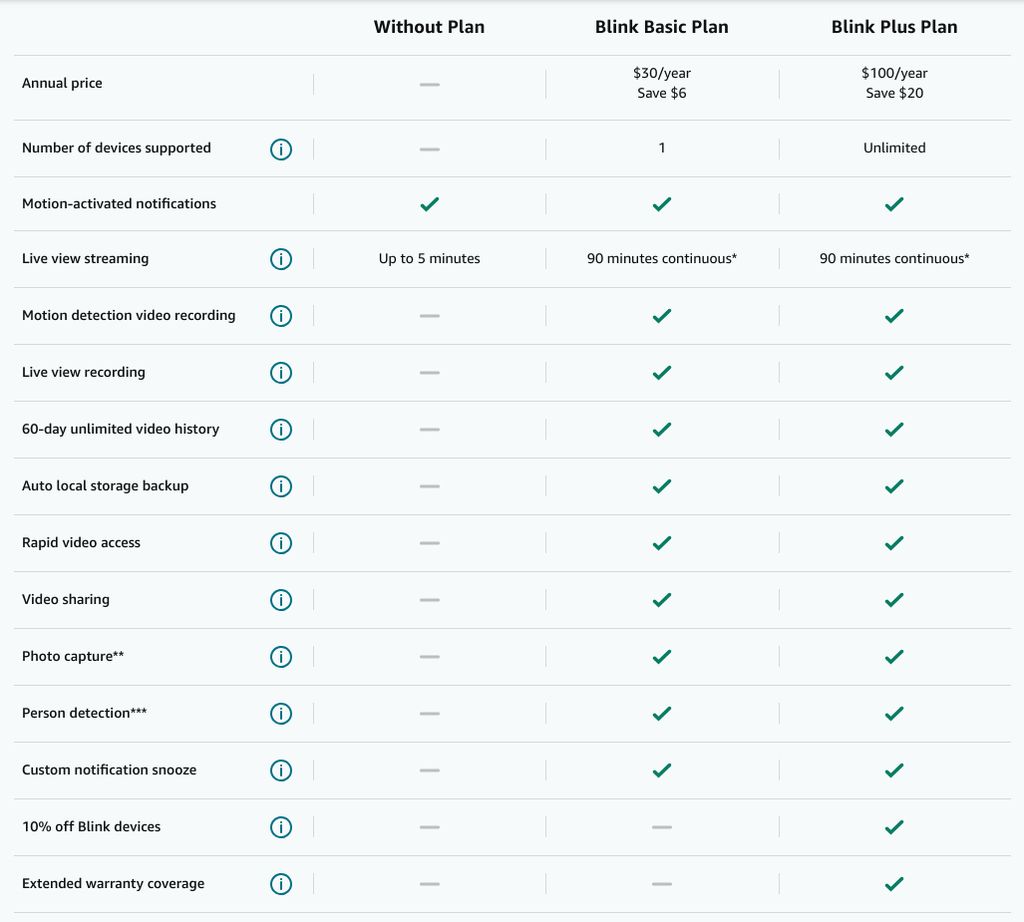The image size is (1024, 922).
Task: Select the Blink Basic Plan column header
Action: tap(662, 27)
